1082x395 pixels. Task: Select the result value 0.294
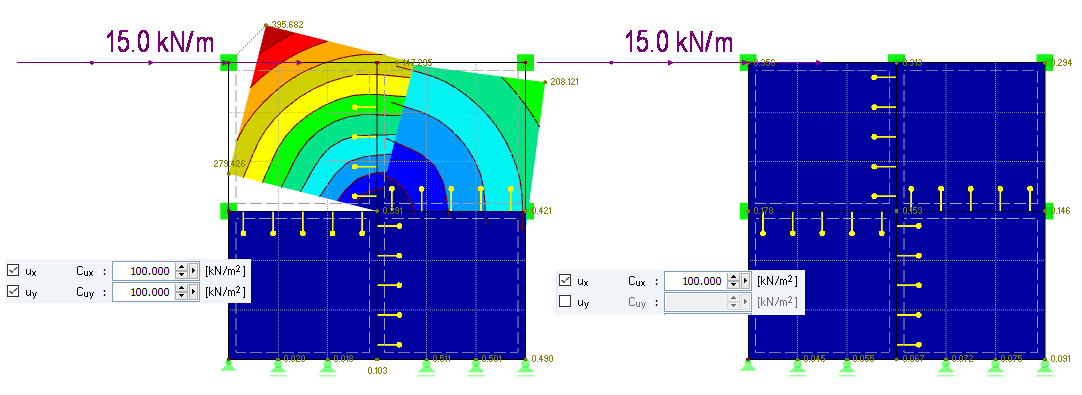pos(1062,63)
